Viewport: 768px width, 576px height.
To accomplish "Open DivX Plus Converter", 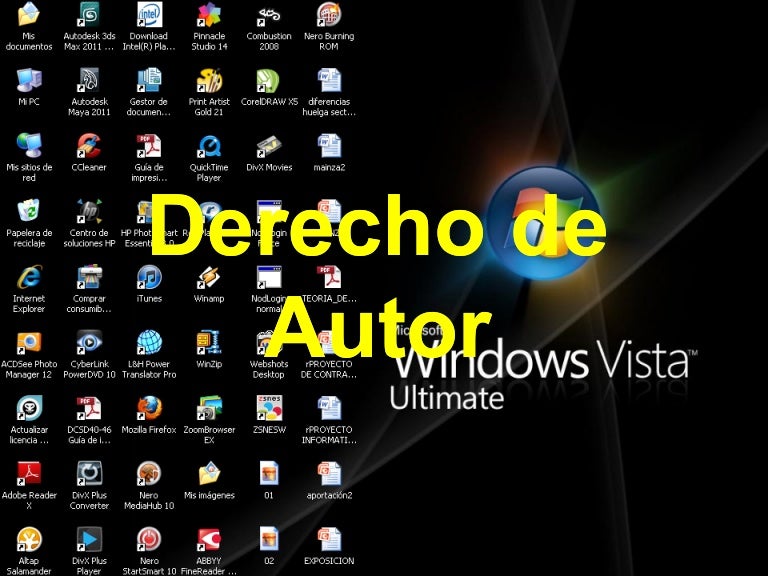I will coord(89,474).
